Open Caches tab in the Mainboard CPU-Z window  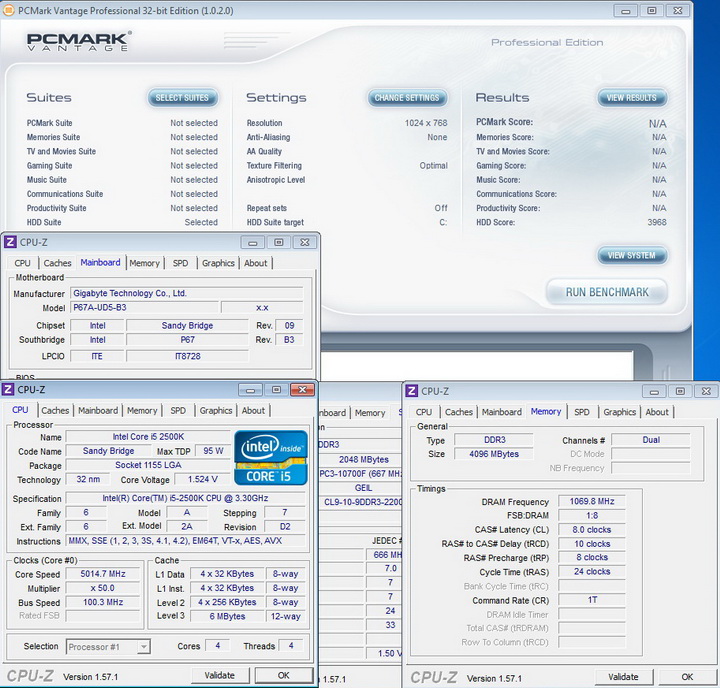pyautogui.click(x=57, y=263)
